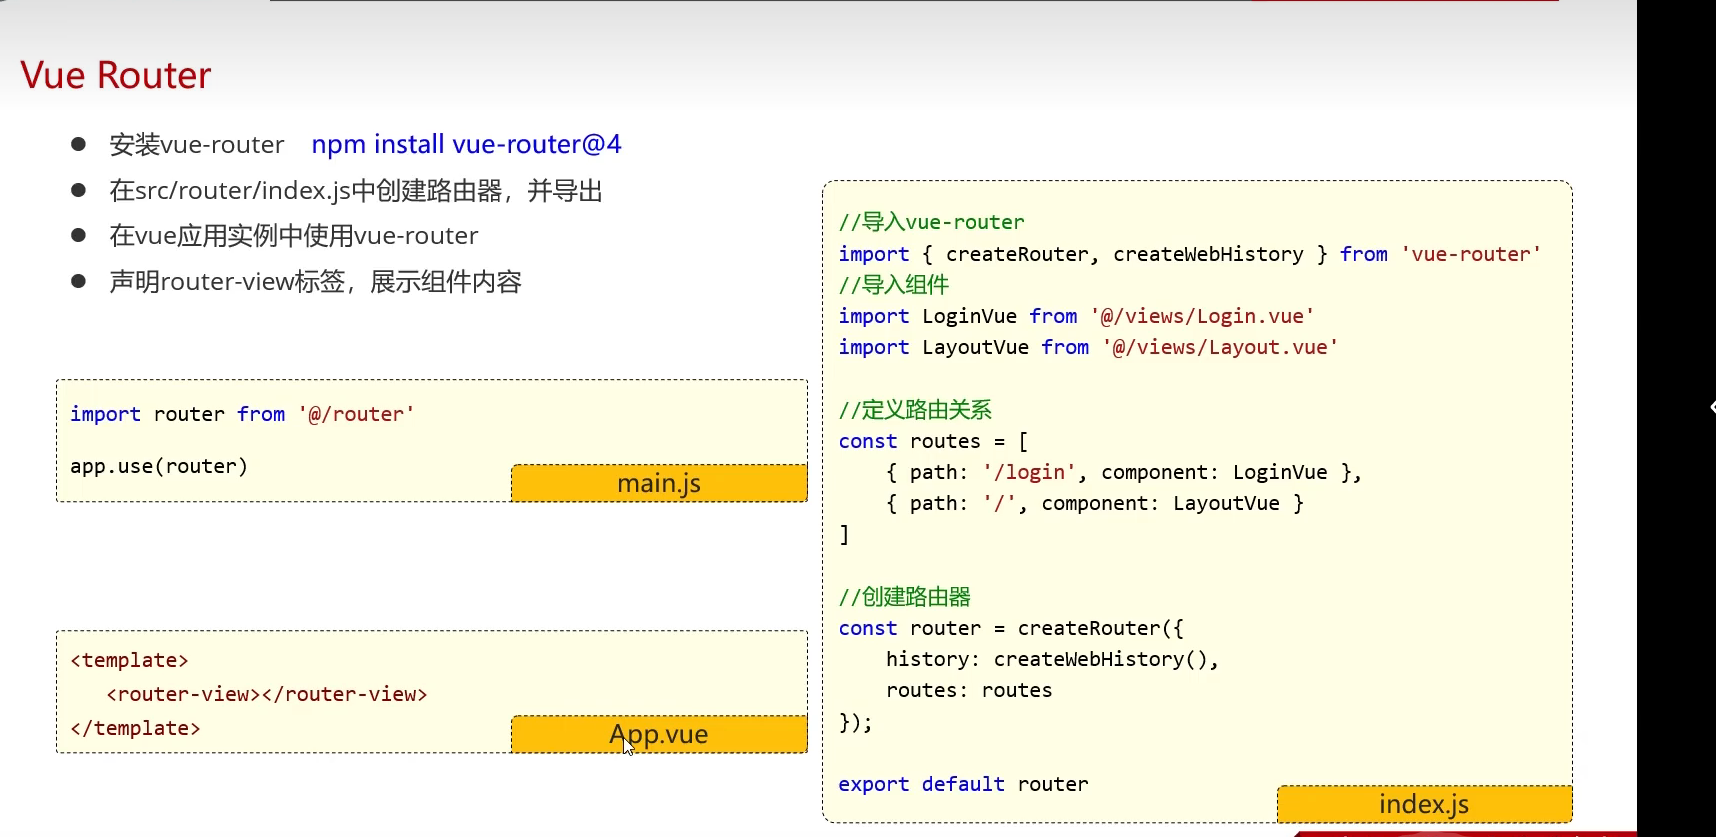The image size is (1716, 837).
Task: Click the "Vue Router" slide title
Action: tap(116, 75)
